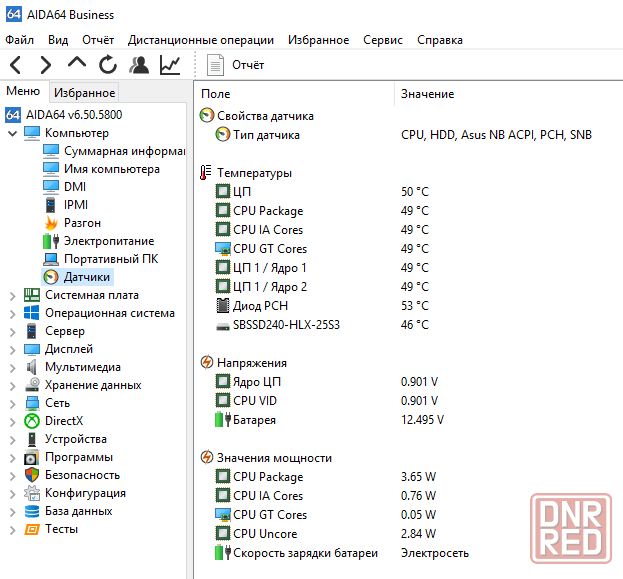The width and height of the screenshot is (623, 579).
Task: Go up one level with Up arrow
Action: [x=77, y=65]
